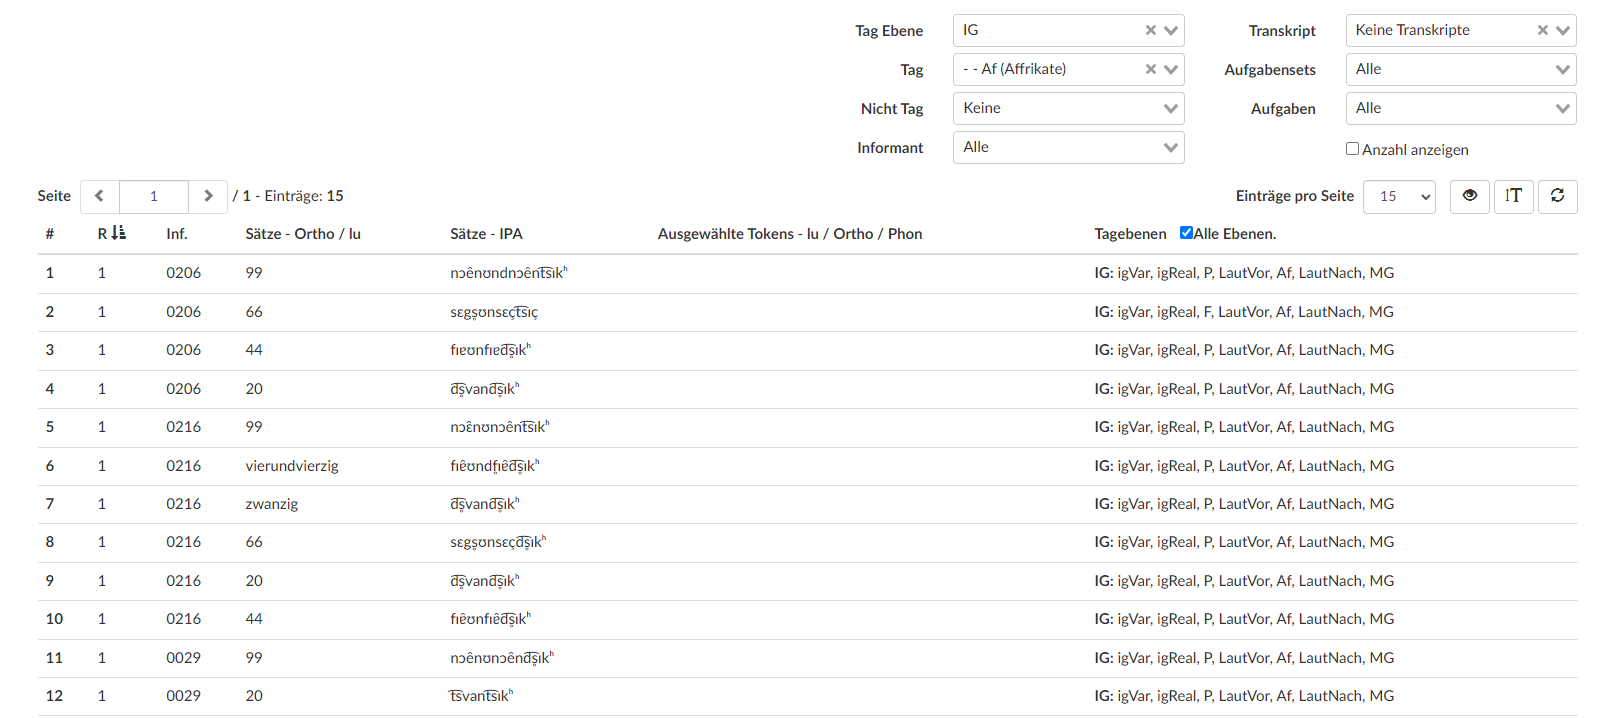The width and height of the screenshot is (1598, 718).
Task: Clear the Af (Affrikate) tag selection
Action: (1151, 70)
